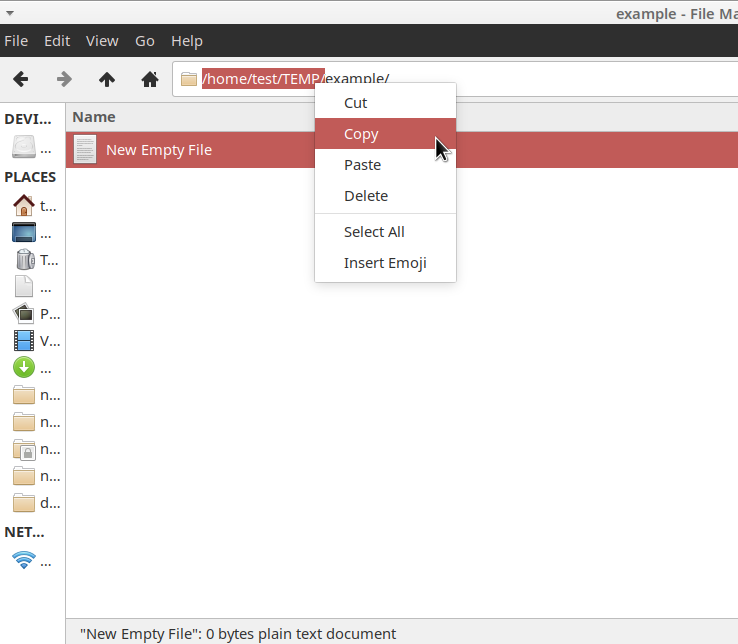Click the Forward arrow navigation button
This screenshot has height=644, width=738.
64,79
